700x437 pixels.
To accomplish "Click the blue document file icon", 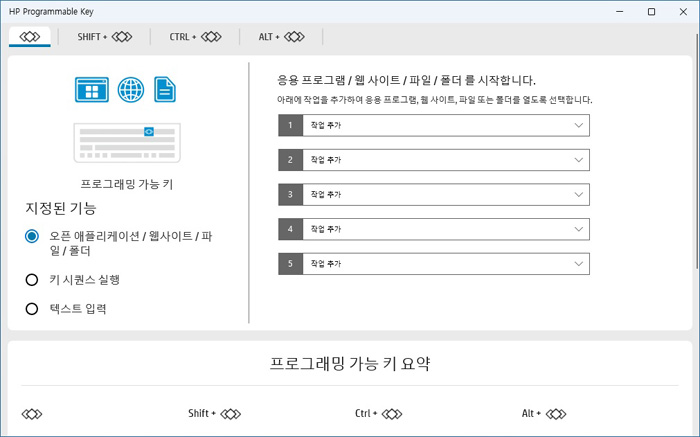I will [165, 89].
